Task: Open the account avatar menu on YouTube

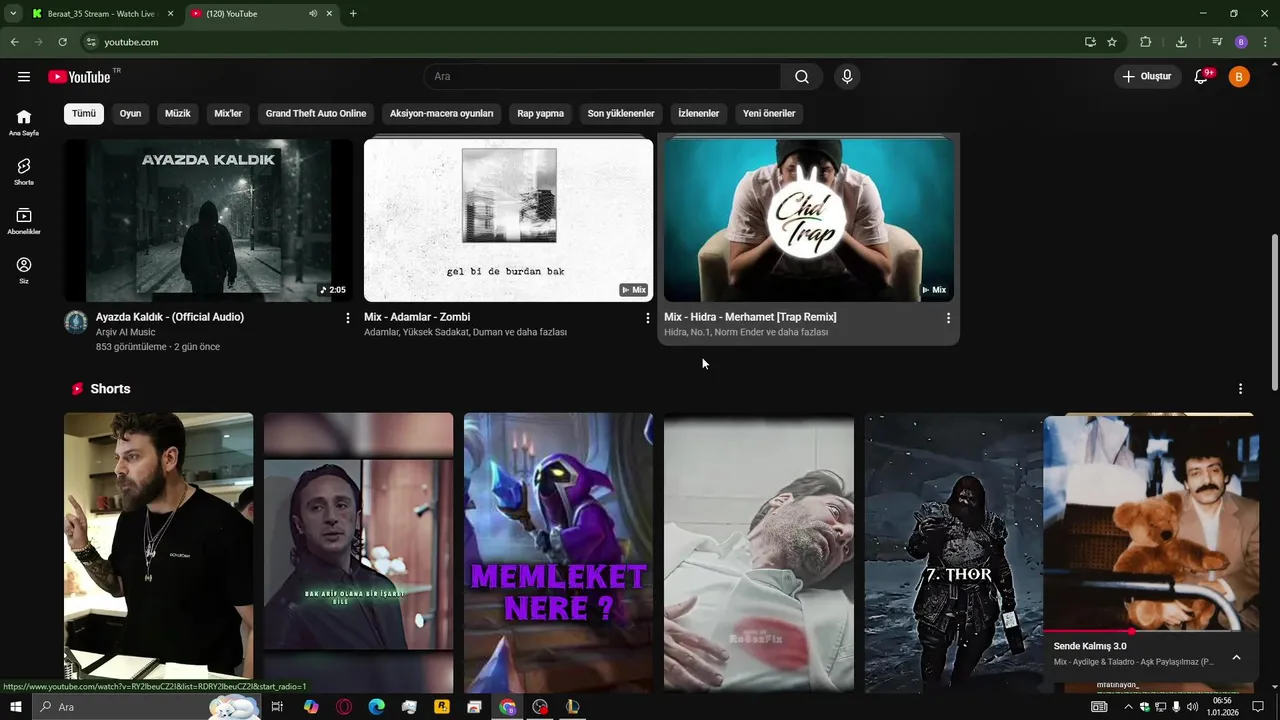Action: tap(1239, 77)
